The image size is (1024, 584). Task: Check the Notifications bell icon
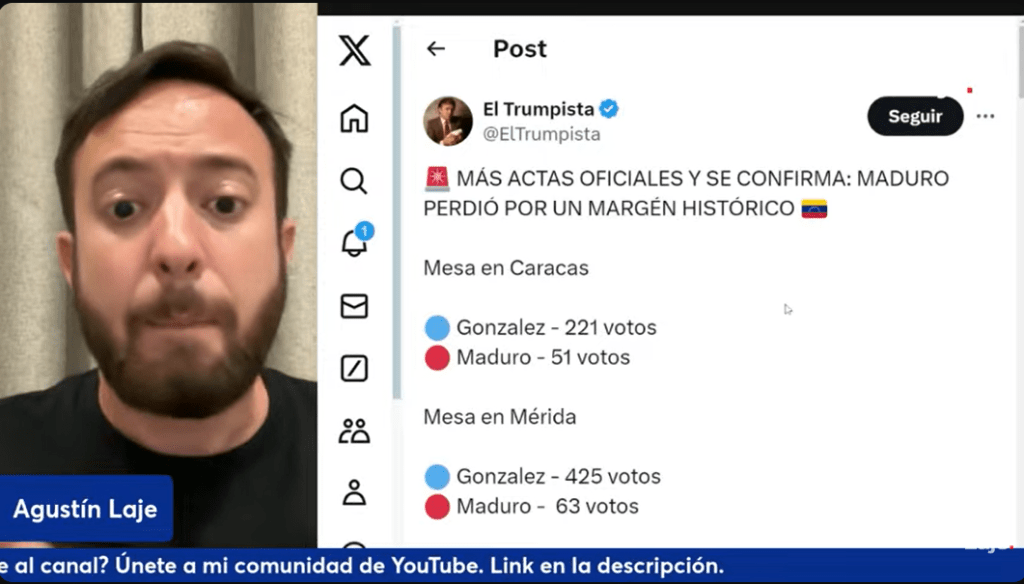[x=356, y=240]
